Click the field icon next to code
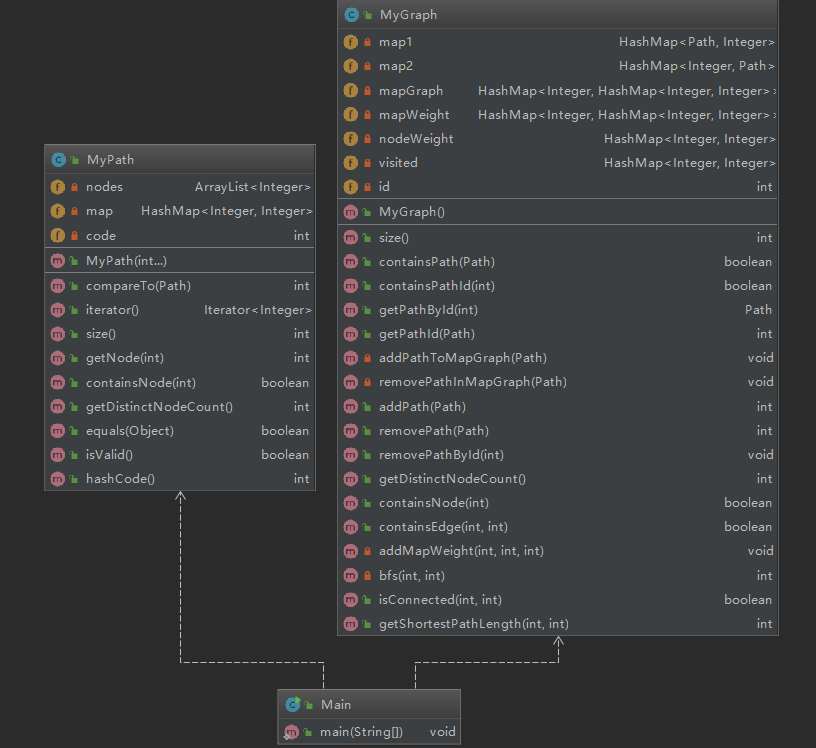The width and height of the screenshot is (816, 748). pos(58,236)
